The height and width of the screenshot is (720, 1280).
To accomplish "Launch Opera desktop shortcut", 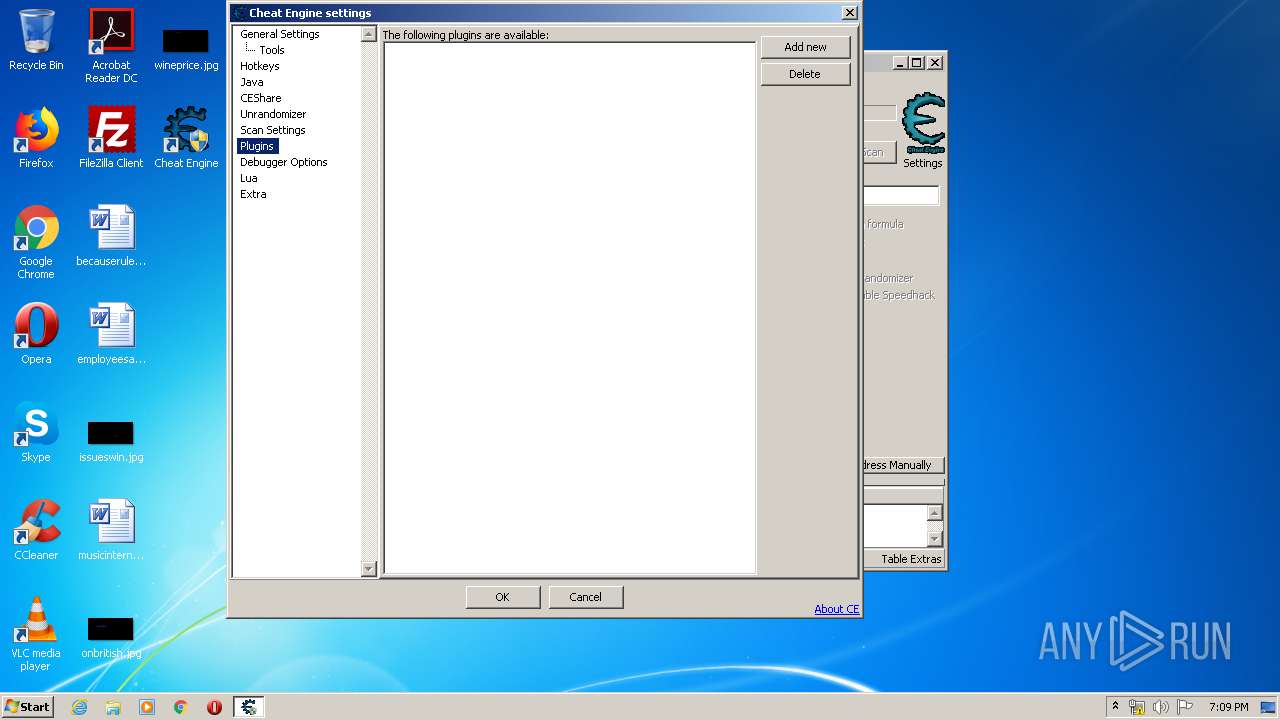I will tap(36, 334).
